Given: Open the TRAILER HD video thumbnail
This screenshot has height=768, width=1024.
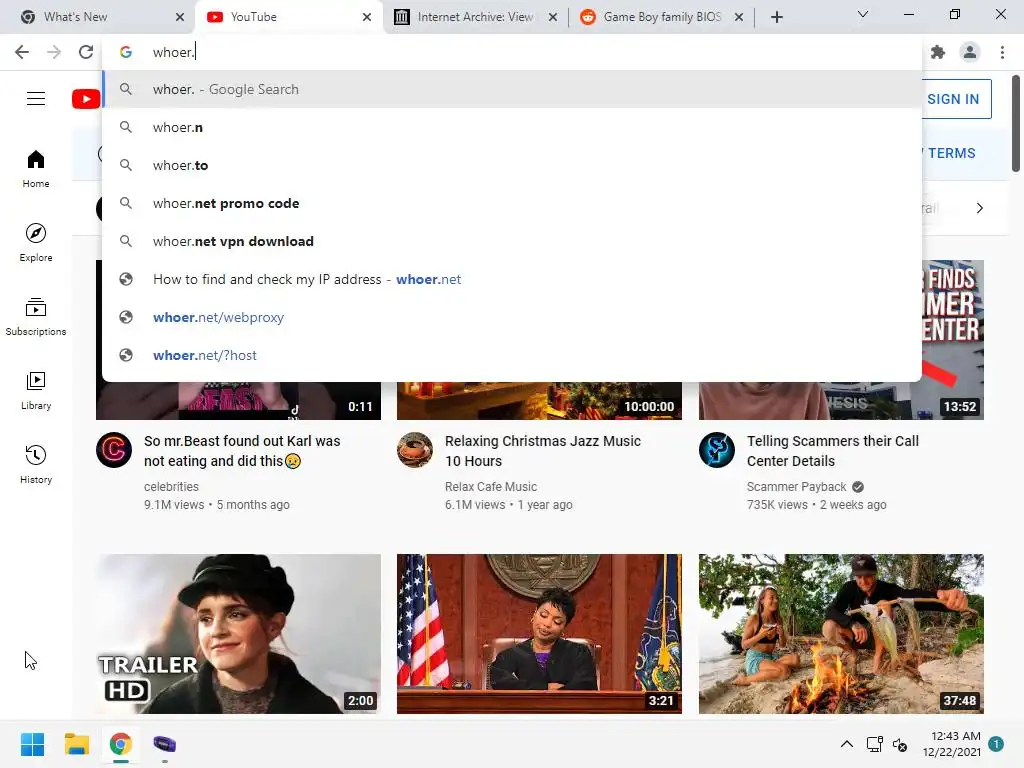Looking at the screenshot, I should click(238, 633).
